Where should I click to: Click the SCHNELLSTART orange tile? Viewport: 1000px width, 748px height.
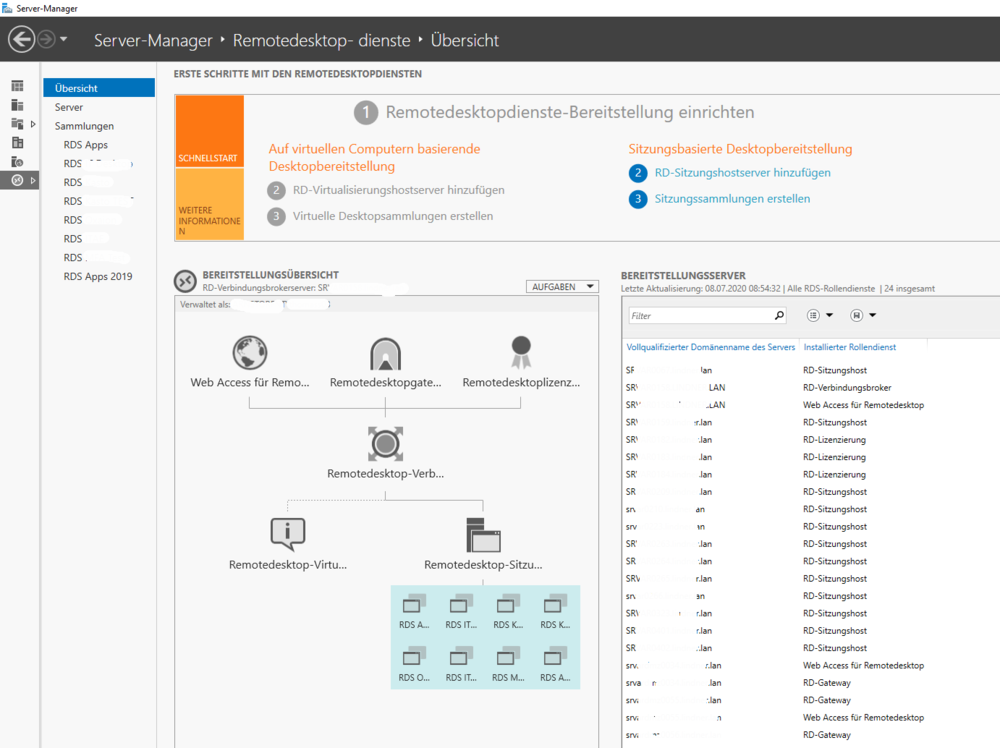[209, 131]
